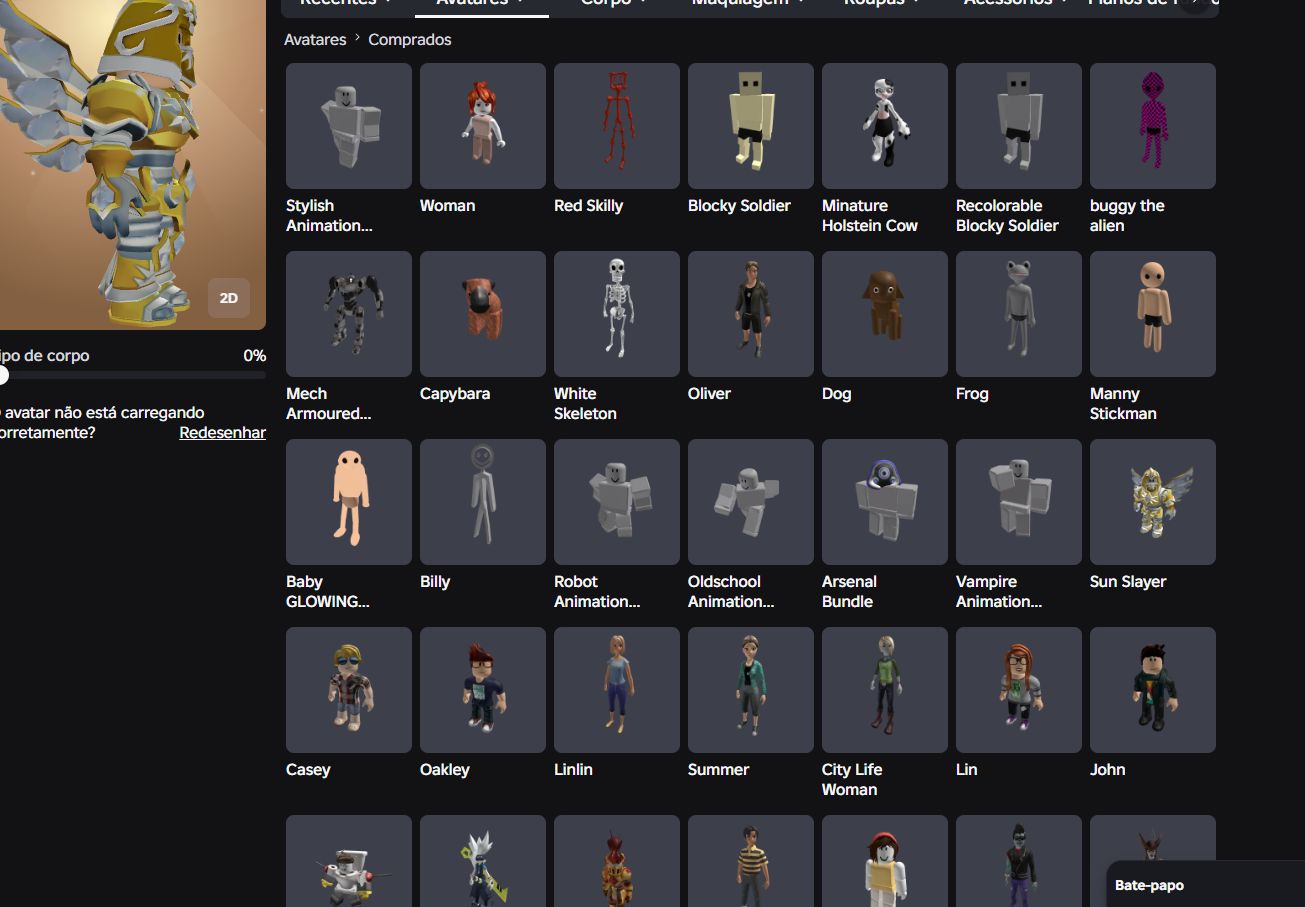
Task: Pick the Capybara avatar
Action: tap(483, 314)
